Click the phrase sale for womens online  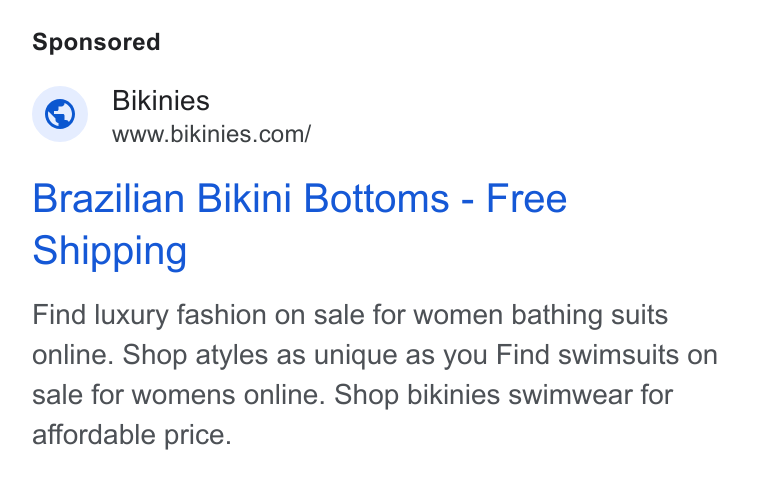178,395
